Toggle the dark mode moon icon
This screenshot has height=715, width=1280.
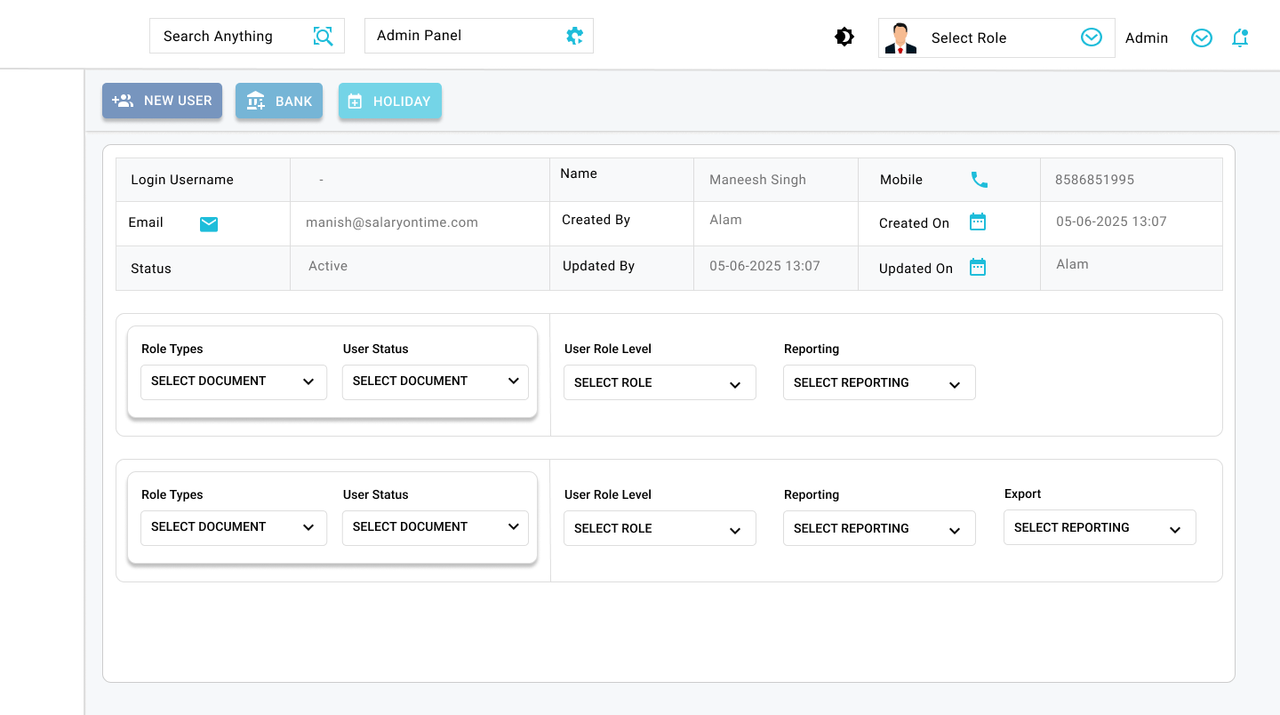(x=844, y=36)
